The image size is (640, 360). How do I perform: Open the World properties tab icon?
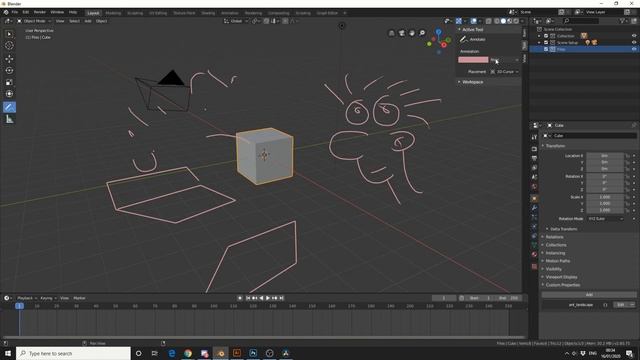[534, 187]
